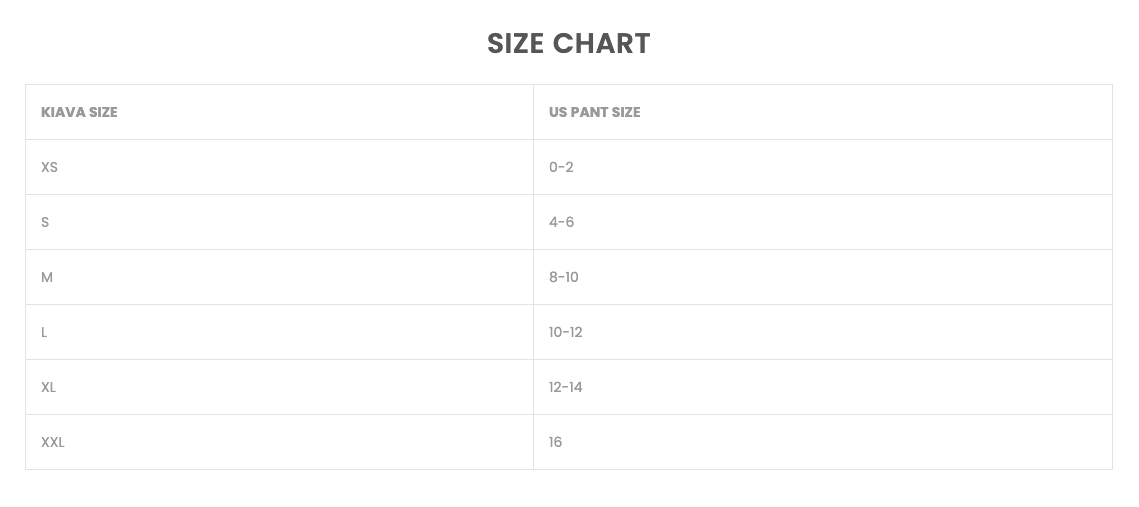
Task: Click SIZE in the KIAVA SIZE header
Action: [103, 112]
